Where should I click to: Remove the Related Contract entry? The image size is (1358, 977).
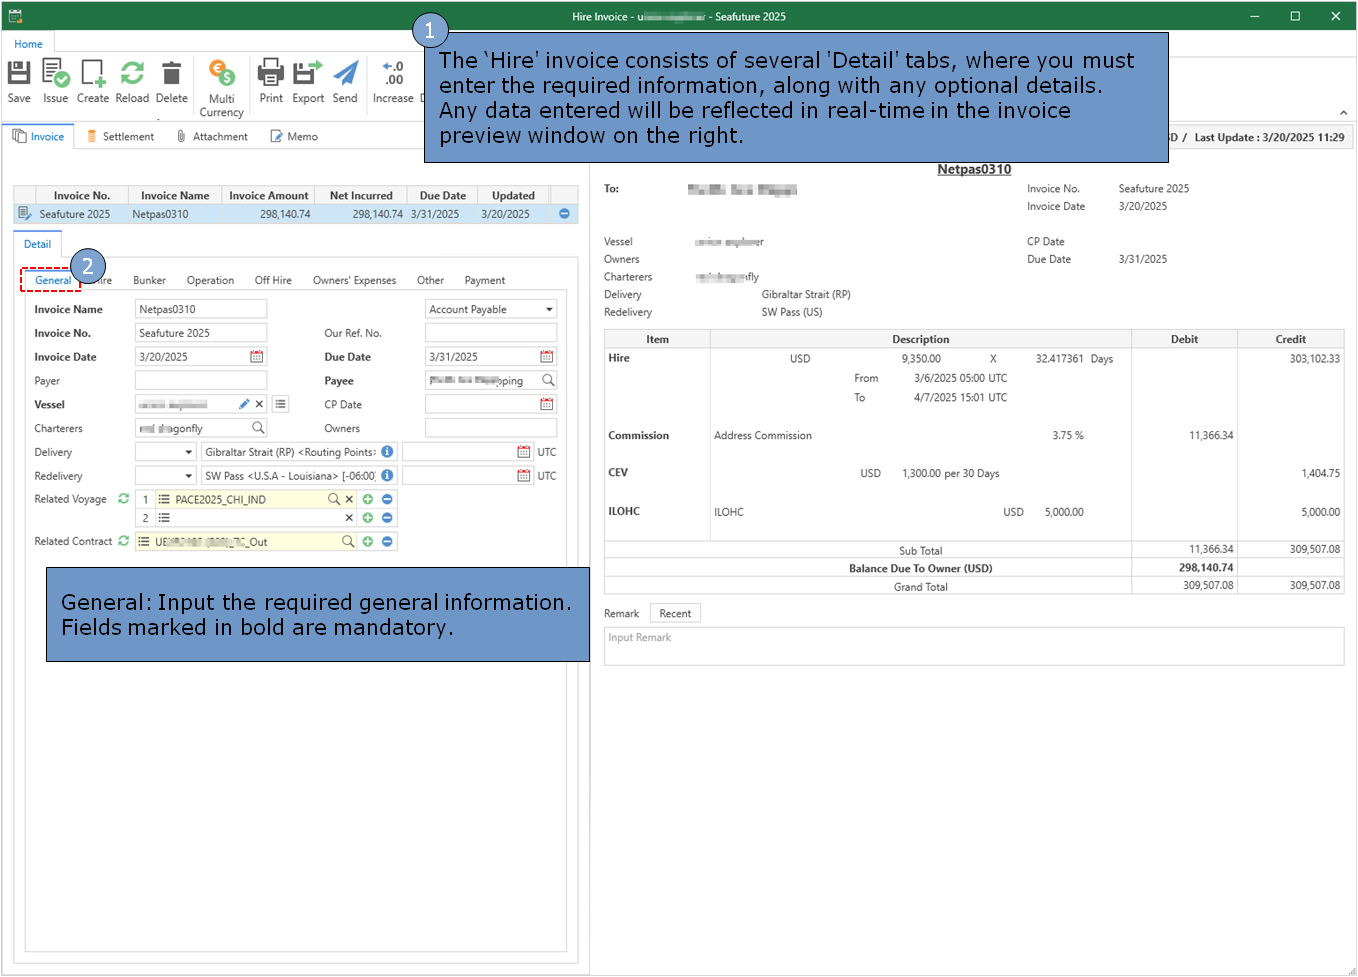click(x=387, y=541)
